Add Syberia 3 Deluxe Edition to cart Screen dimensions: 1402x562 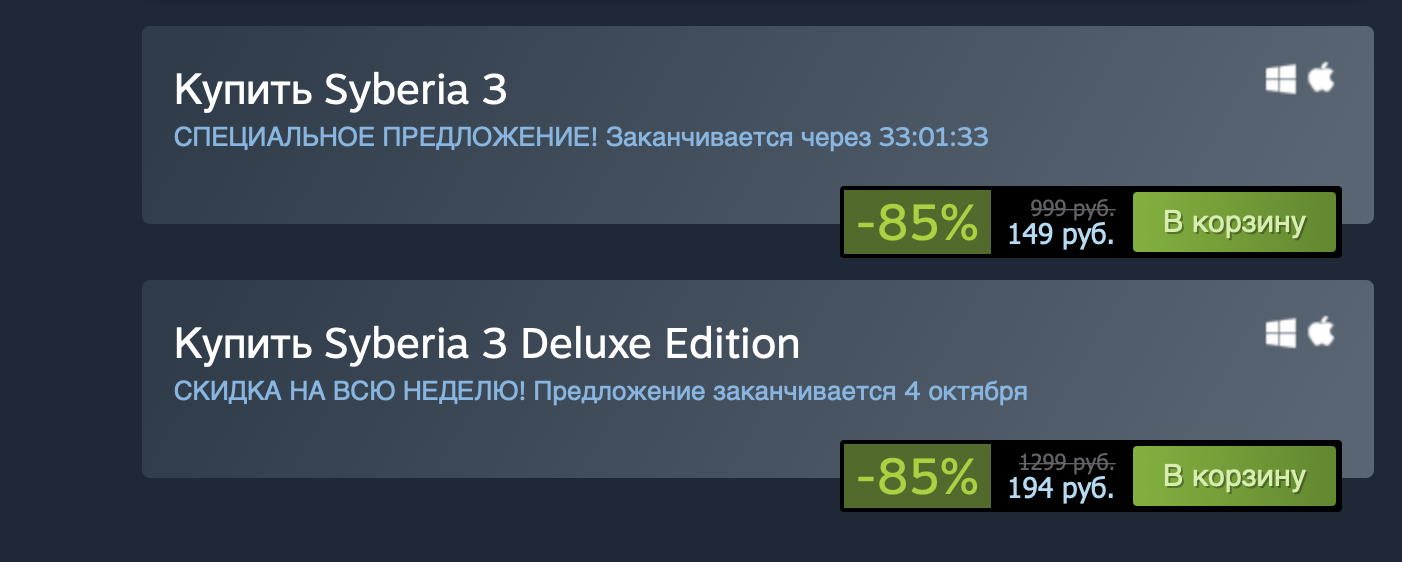point(1234,476)
